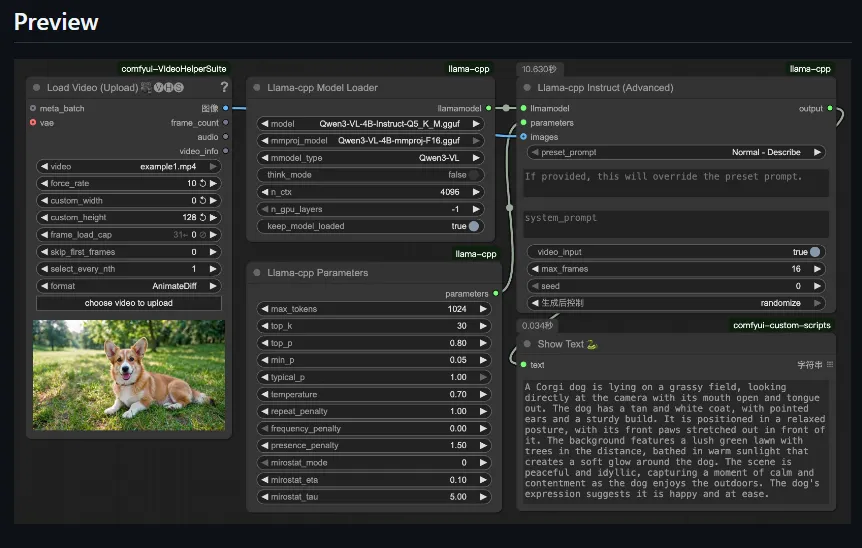Increase skip_first_frames with its right arrow
Image resolution: width=862 pixels, height=548 pixels.
(x=213, y=252)
